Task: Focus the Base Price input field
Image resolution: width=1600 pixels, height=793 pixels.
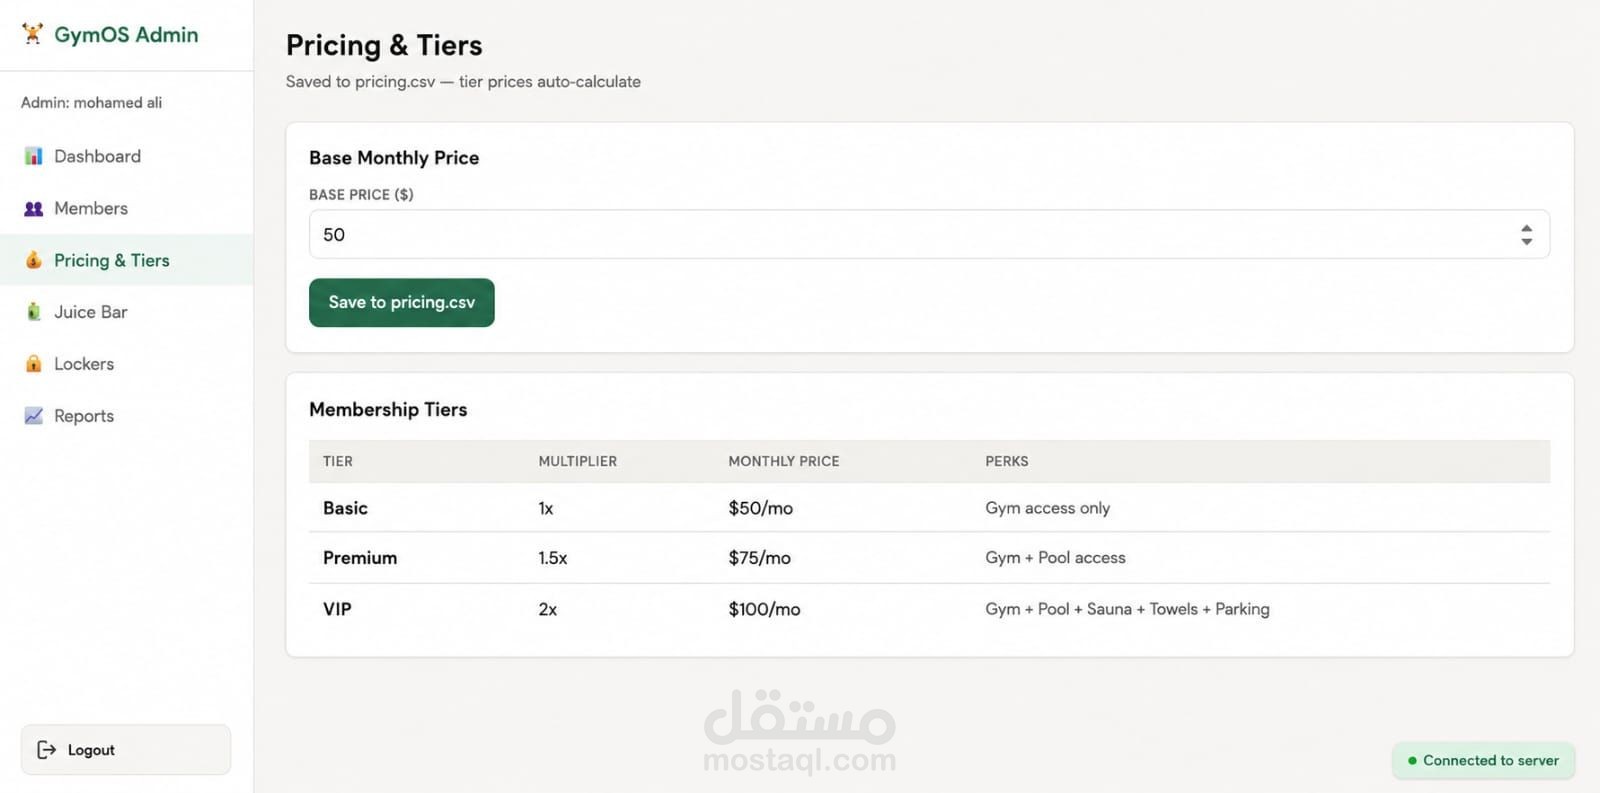Action: click(929, 234)
